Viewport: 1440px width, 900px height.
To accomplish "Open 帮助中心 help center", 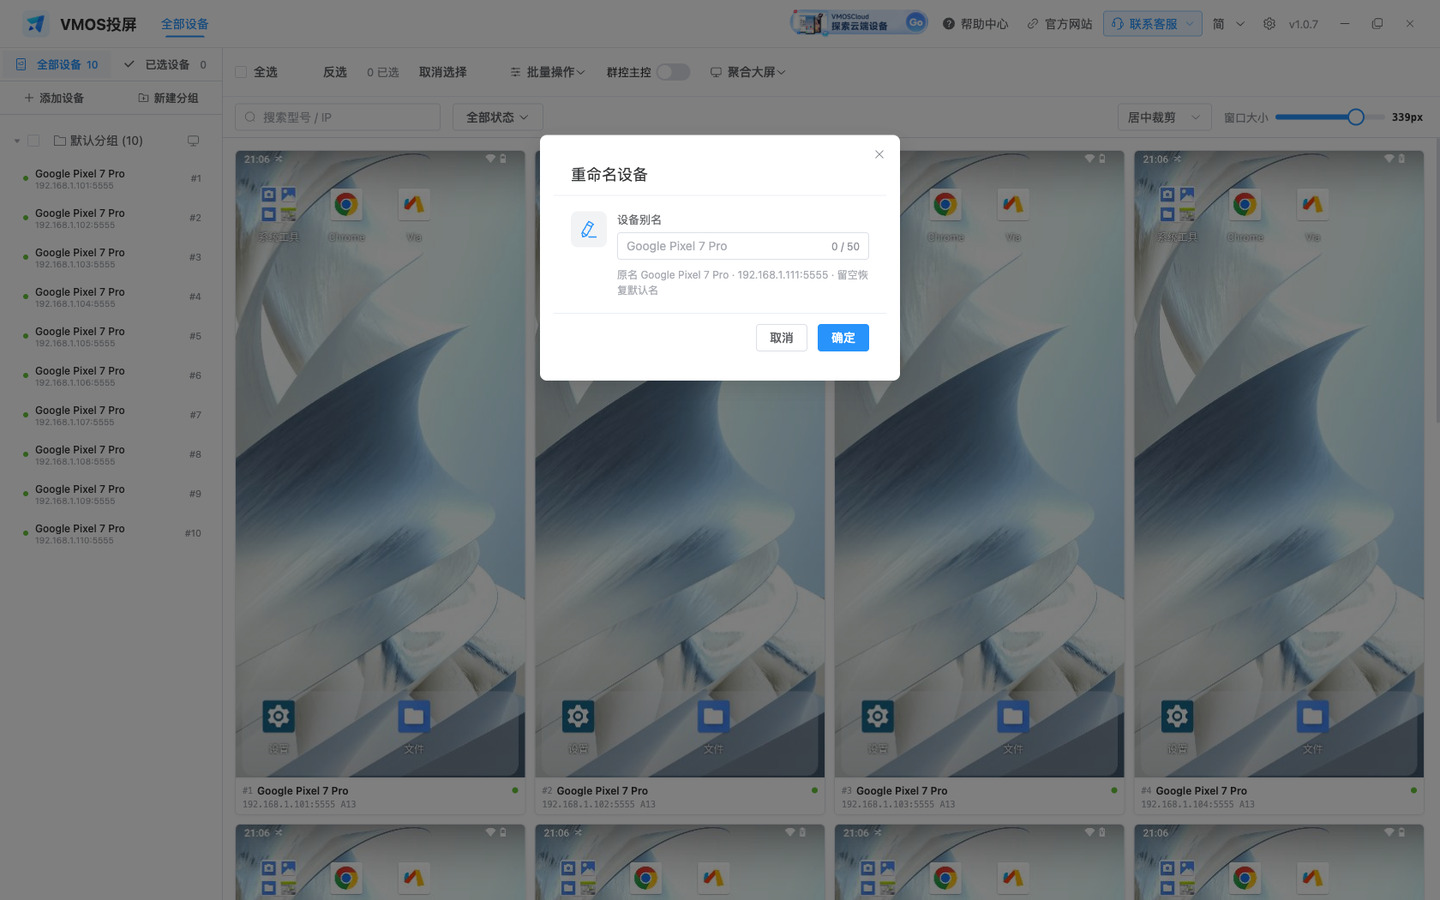I will pyautogui.click(x=975, y=24).
